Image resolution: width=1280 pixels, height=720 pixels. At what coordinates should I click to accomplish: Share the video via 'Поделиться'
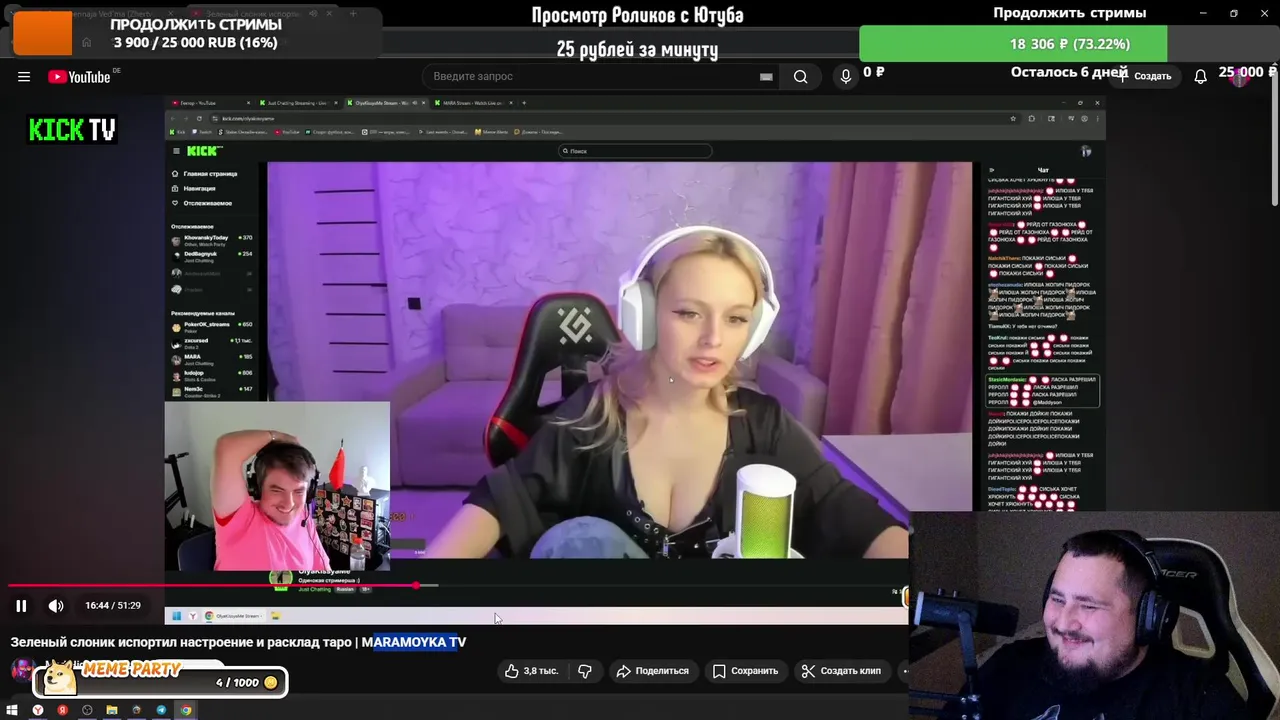pyautogui.click(x=653, y=671)
